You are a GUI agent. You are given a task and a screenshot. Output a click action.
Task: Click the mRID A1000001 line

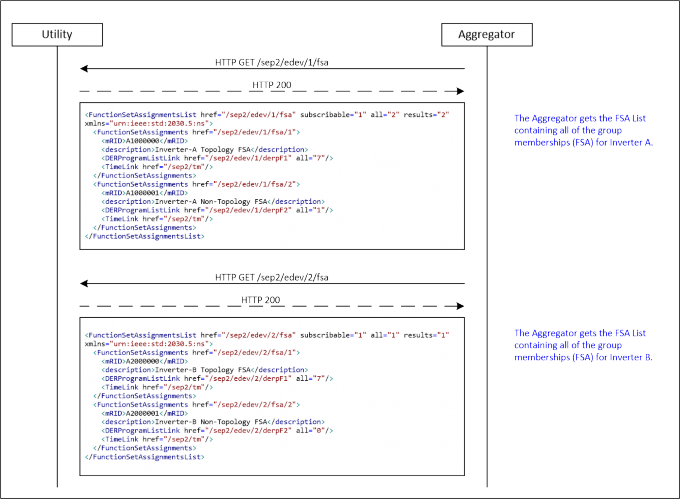pos(143,192)
